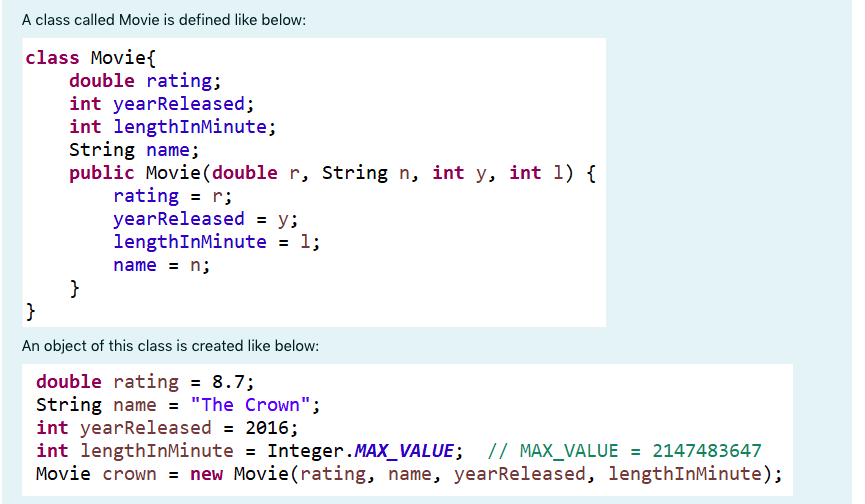The width and height of the screenshot is (865, 504).
Task: Click the sentence 'A class called Movie is defined like below:'
Action: click(164, 20)
